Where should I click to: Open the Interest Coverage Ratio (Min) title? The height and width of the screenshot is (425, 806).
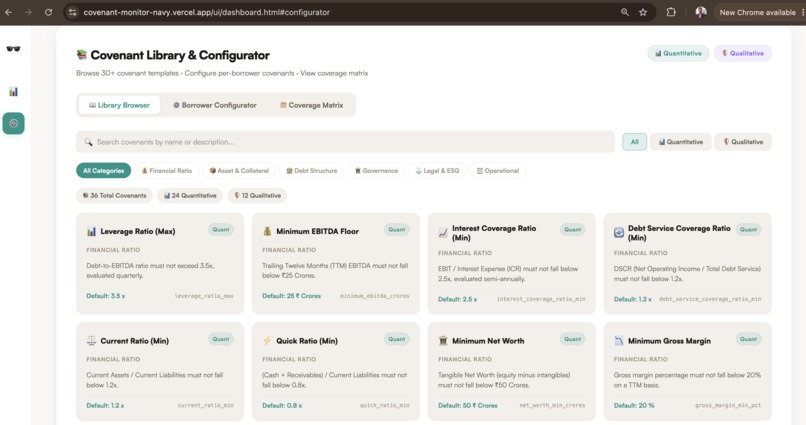pos(494,233)
